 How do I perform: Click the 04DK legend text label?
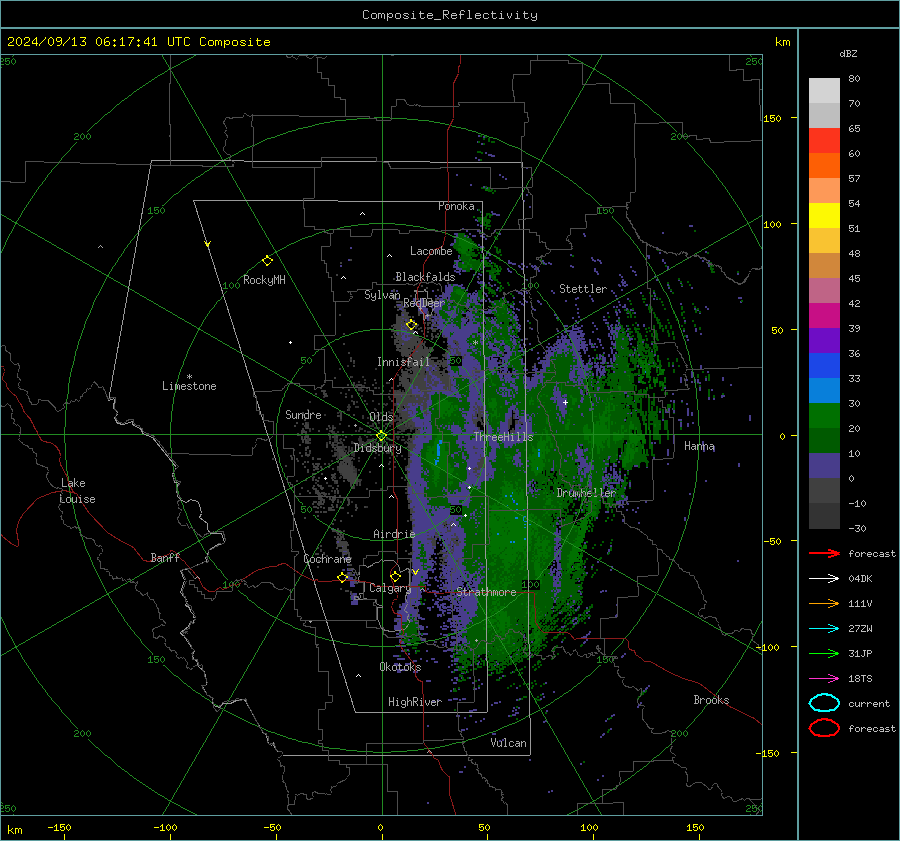[x=860, y=579]
